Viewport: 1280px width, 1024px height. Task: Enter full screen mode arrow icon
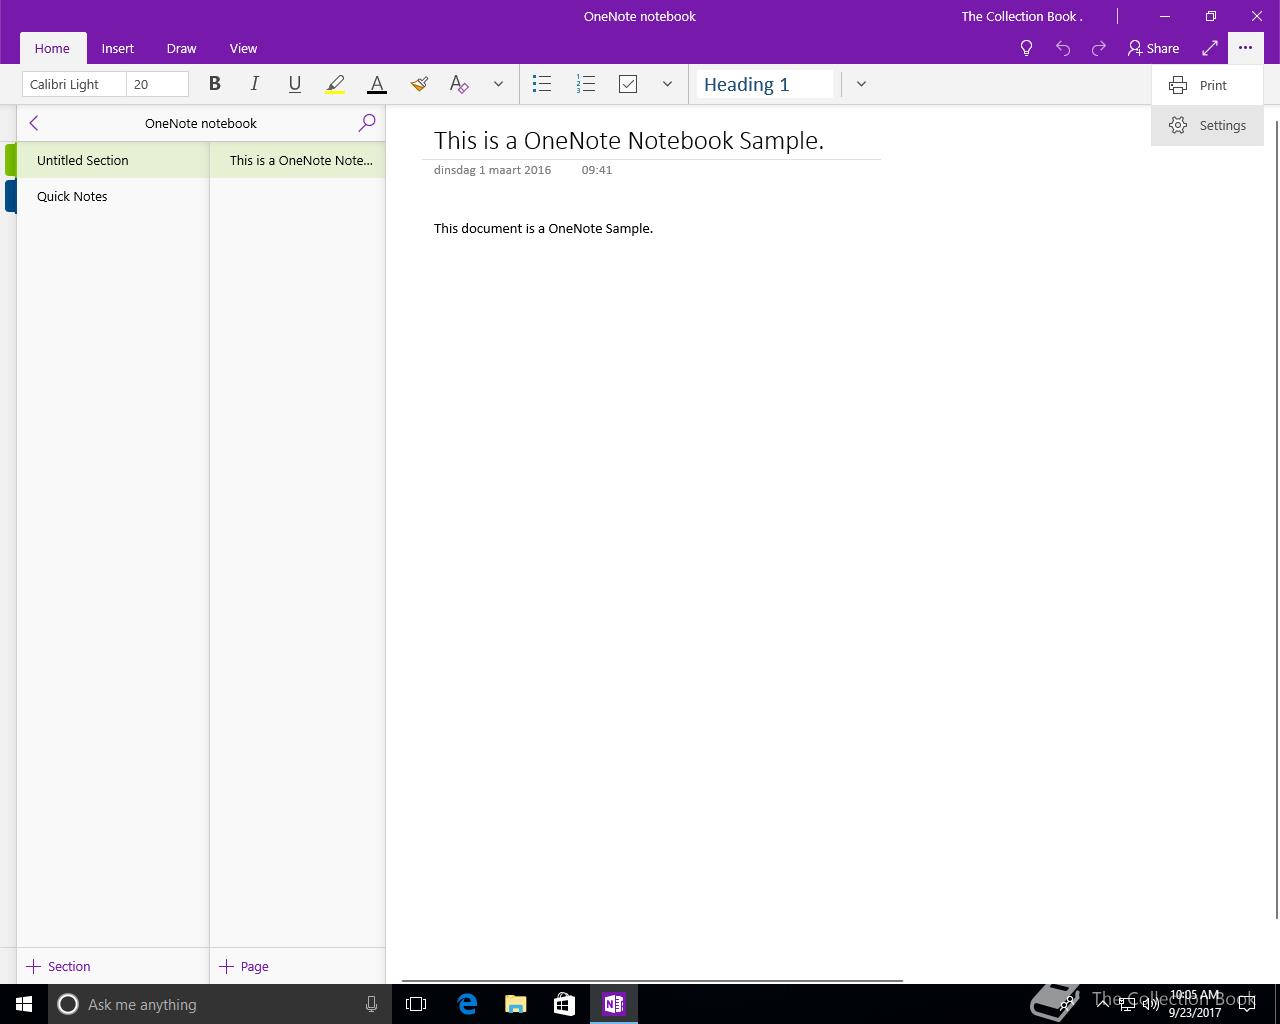(x=1210, y=48)
